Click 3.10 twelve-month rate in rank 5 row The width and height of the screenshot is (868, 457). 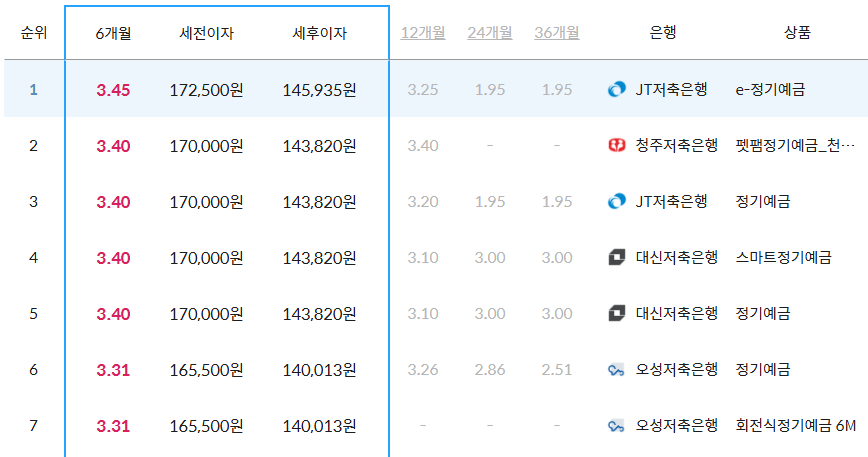pyautogui.click(x=423, y=314)
